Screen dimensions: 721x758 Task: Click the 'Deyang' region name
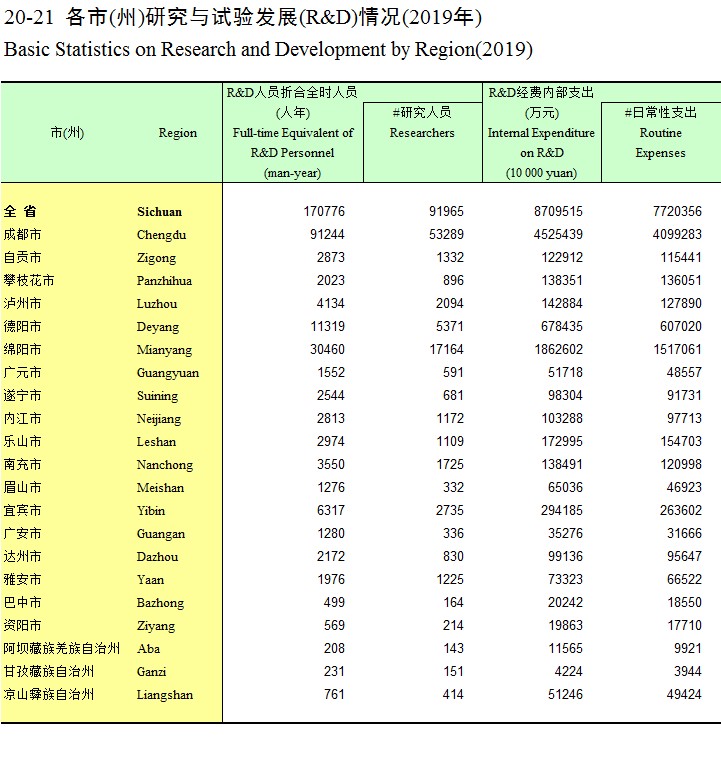tap(158, 327)
